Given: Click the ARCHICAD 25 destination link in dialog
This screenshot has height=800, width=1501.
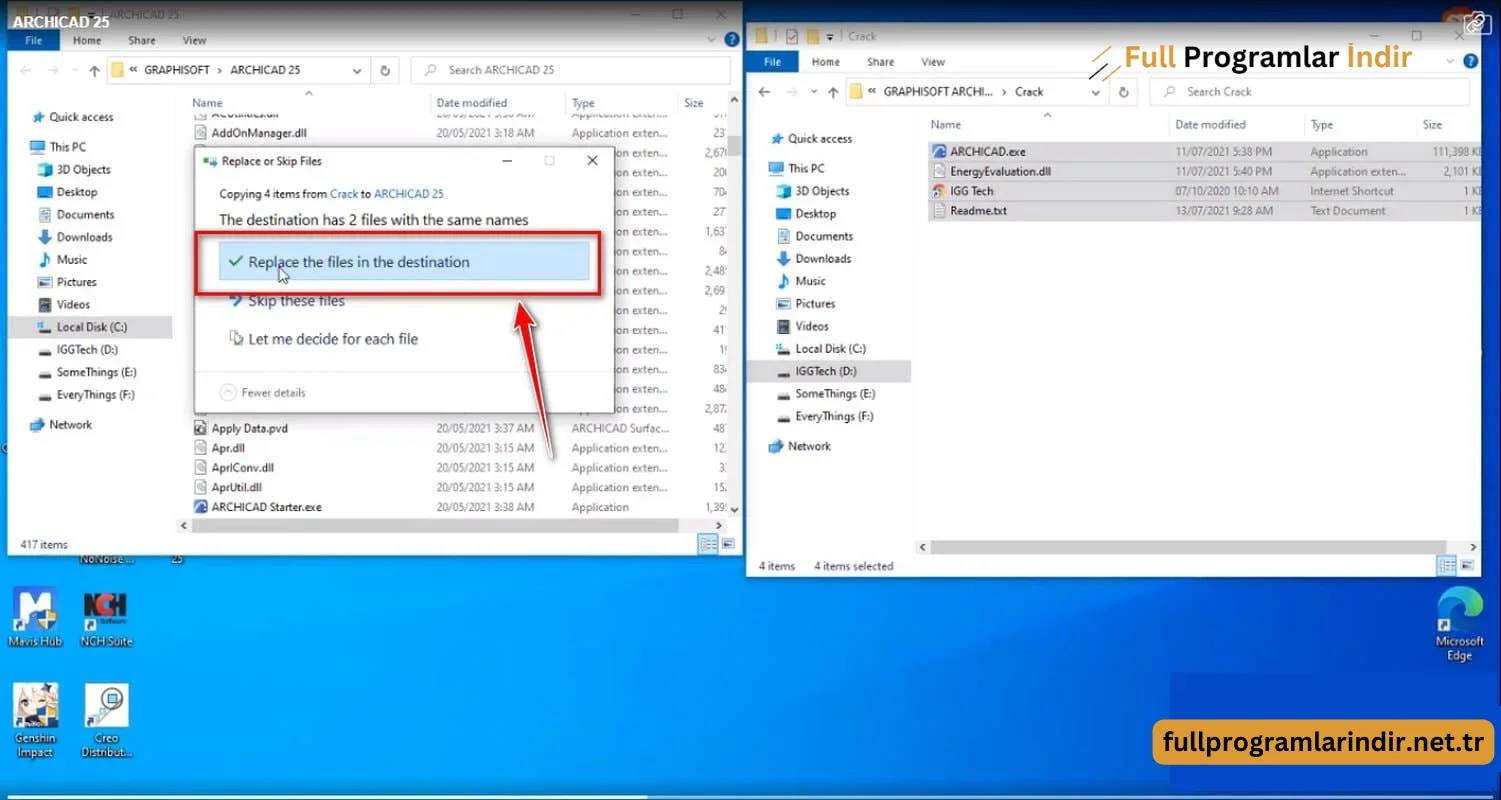Looking at the screenshot, I should click(409, 194).
